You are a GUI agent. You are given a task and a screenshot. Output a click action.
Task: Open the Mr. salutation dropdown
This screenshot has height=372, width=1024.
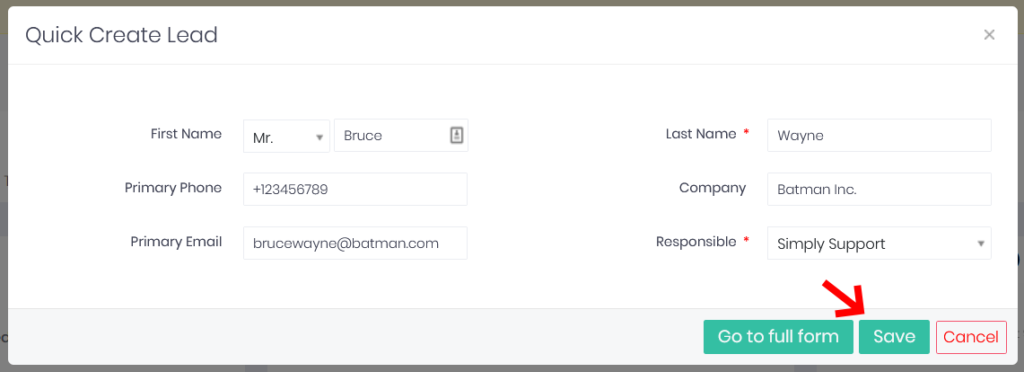click(x=287, y=136)
